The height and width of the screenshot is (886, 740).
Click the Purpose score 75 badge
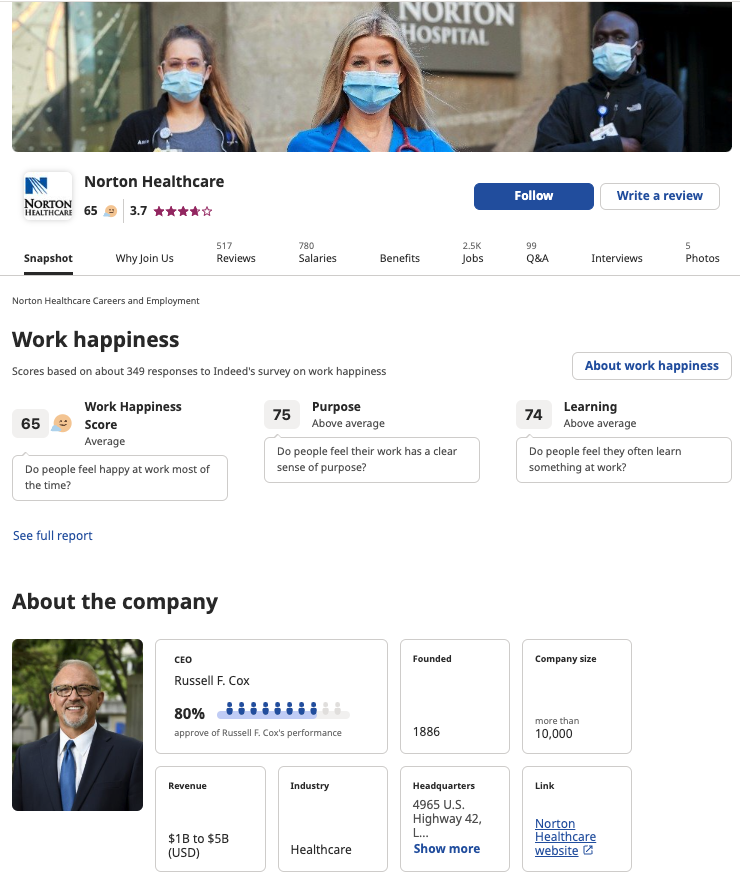[281, 414]
